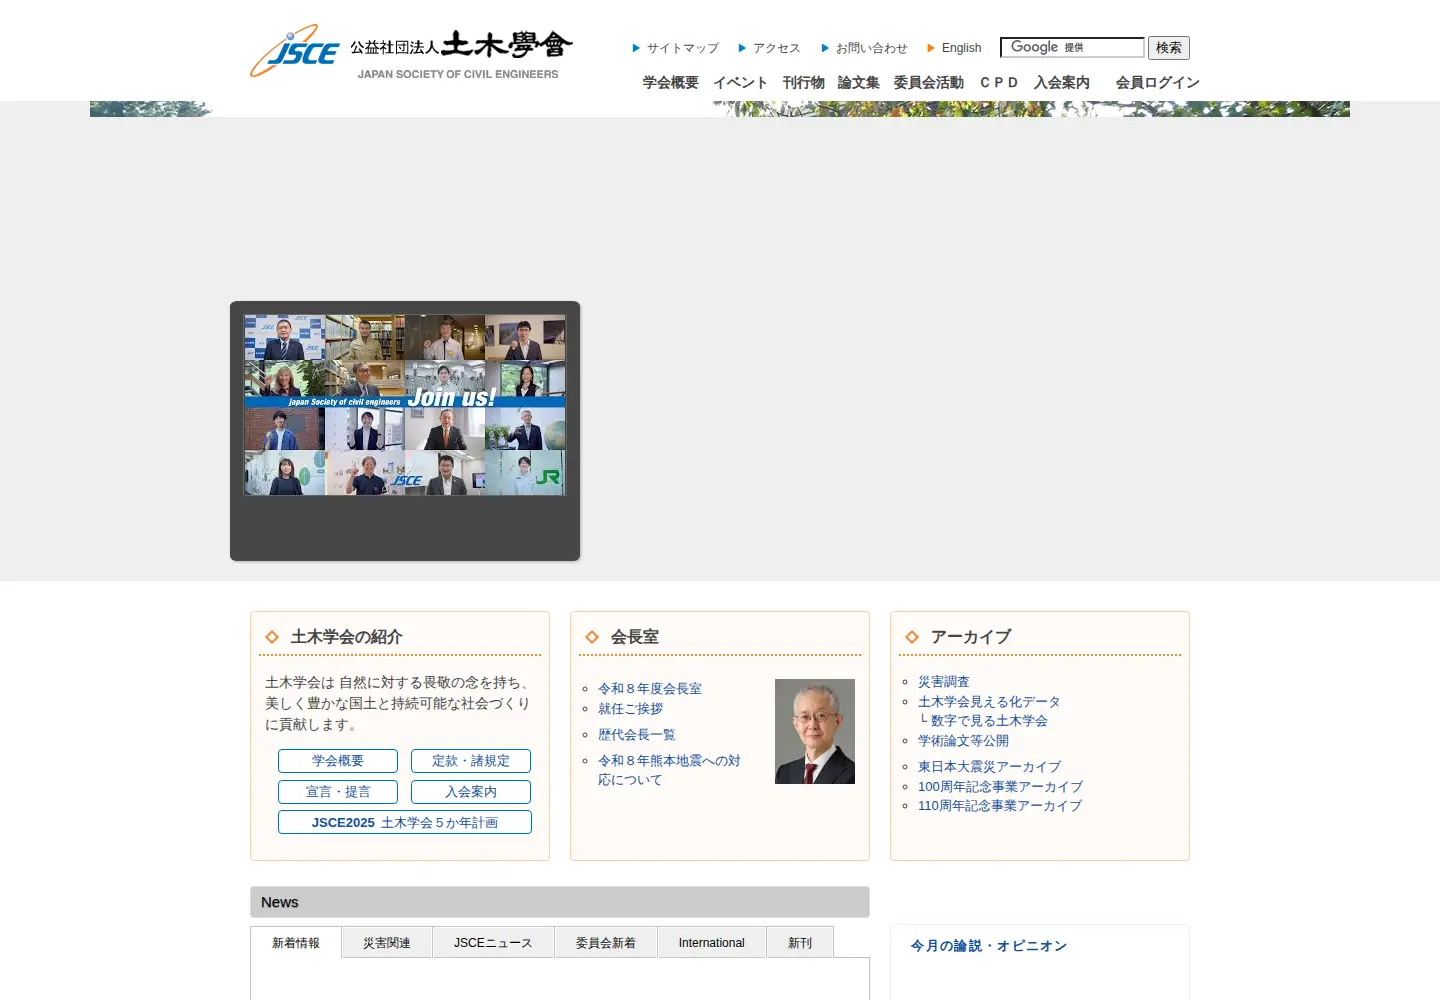Image resolution: width=1440 pixels, height=1000 pixels.
Task: Open the 論文集 menu
Action: click(858, 83)
